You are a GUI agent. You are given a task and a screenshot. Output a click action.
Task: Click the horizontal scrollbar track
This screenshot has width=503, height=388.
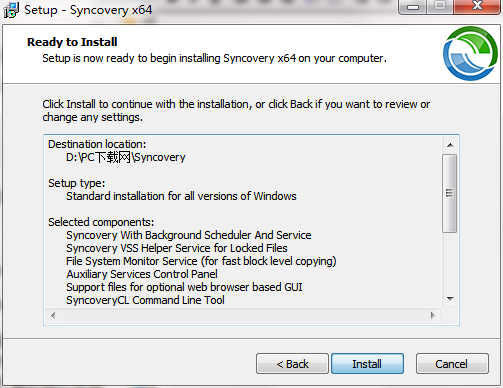pyautogui.click(x=243, y=315)
